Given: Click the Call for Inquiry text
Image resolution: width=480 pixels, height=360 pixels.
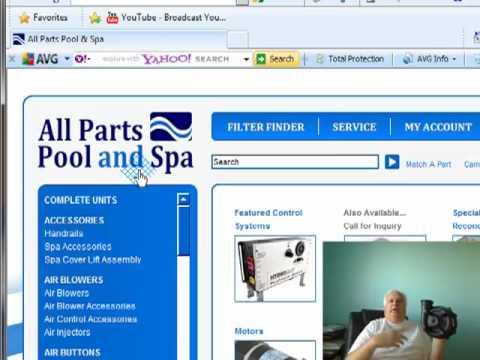Looking at the screenshot, I should tap(372, 226).
